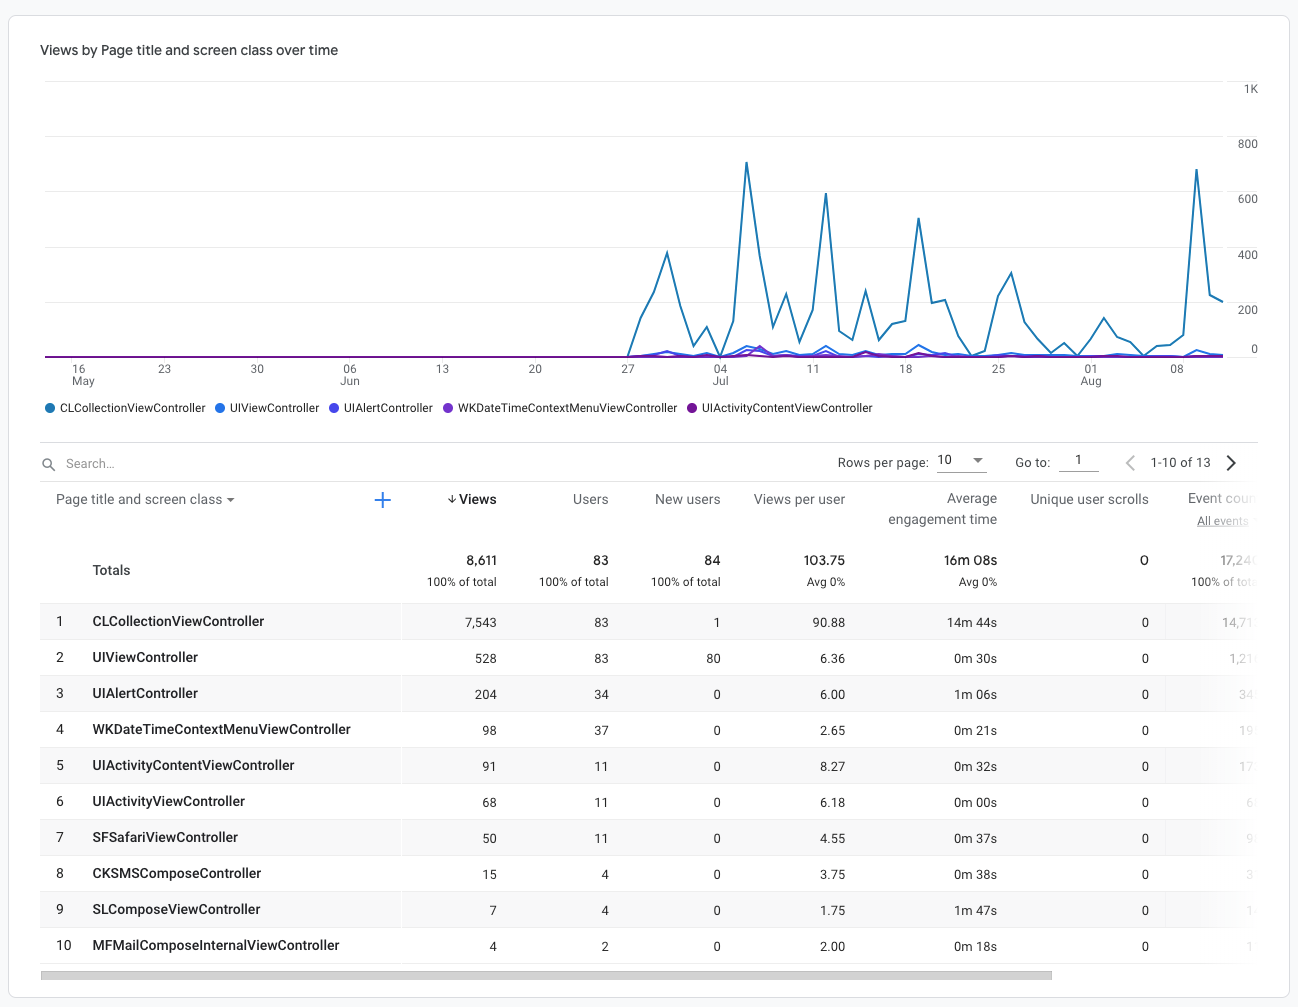Click the search magnifier icon
1298x1007 pixels.
[x=48, y=464]
